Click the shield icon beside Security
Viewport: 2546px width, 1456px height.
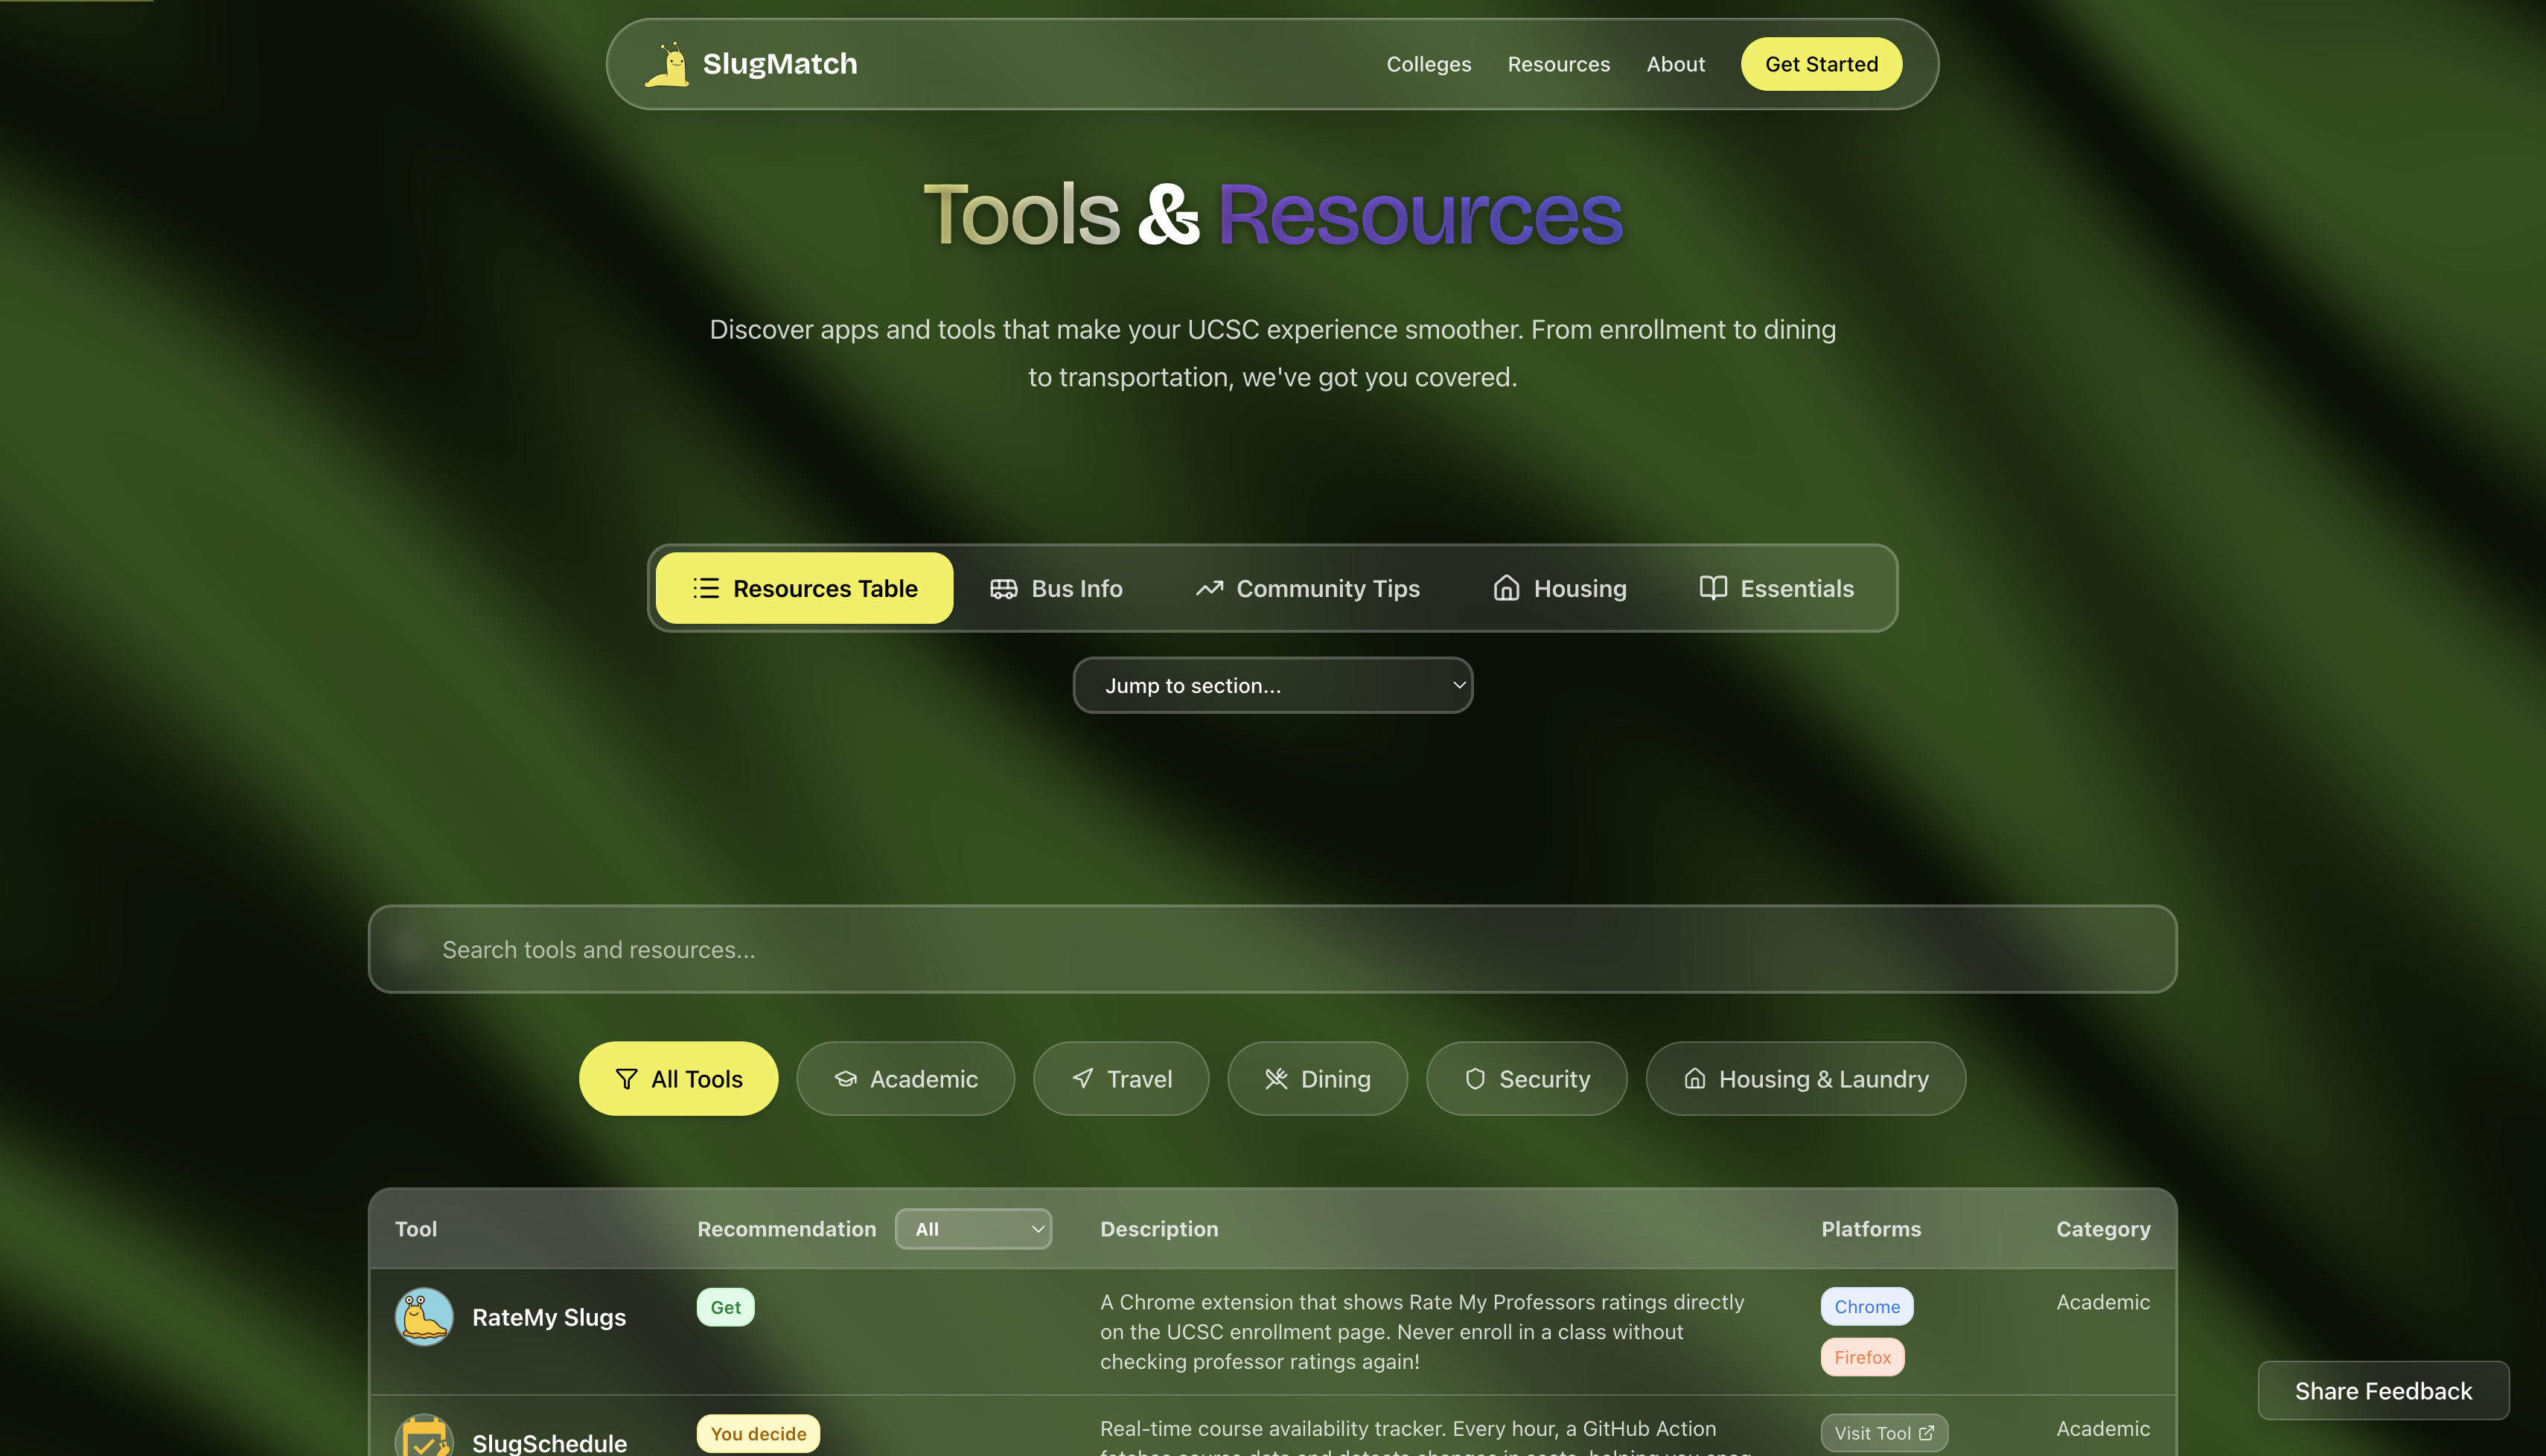1475,1079
